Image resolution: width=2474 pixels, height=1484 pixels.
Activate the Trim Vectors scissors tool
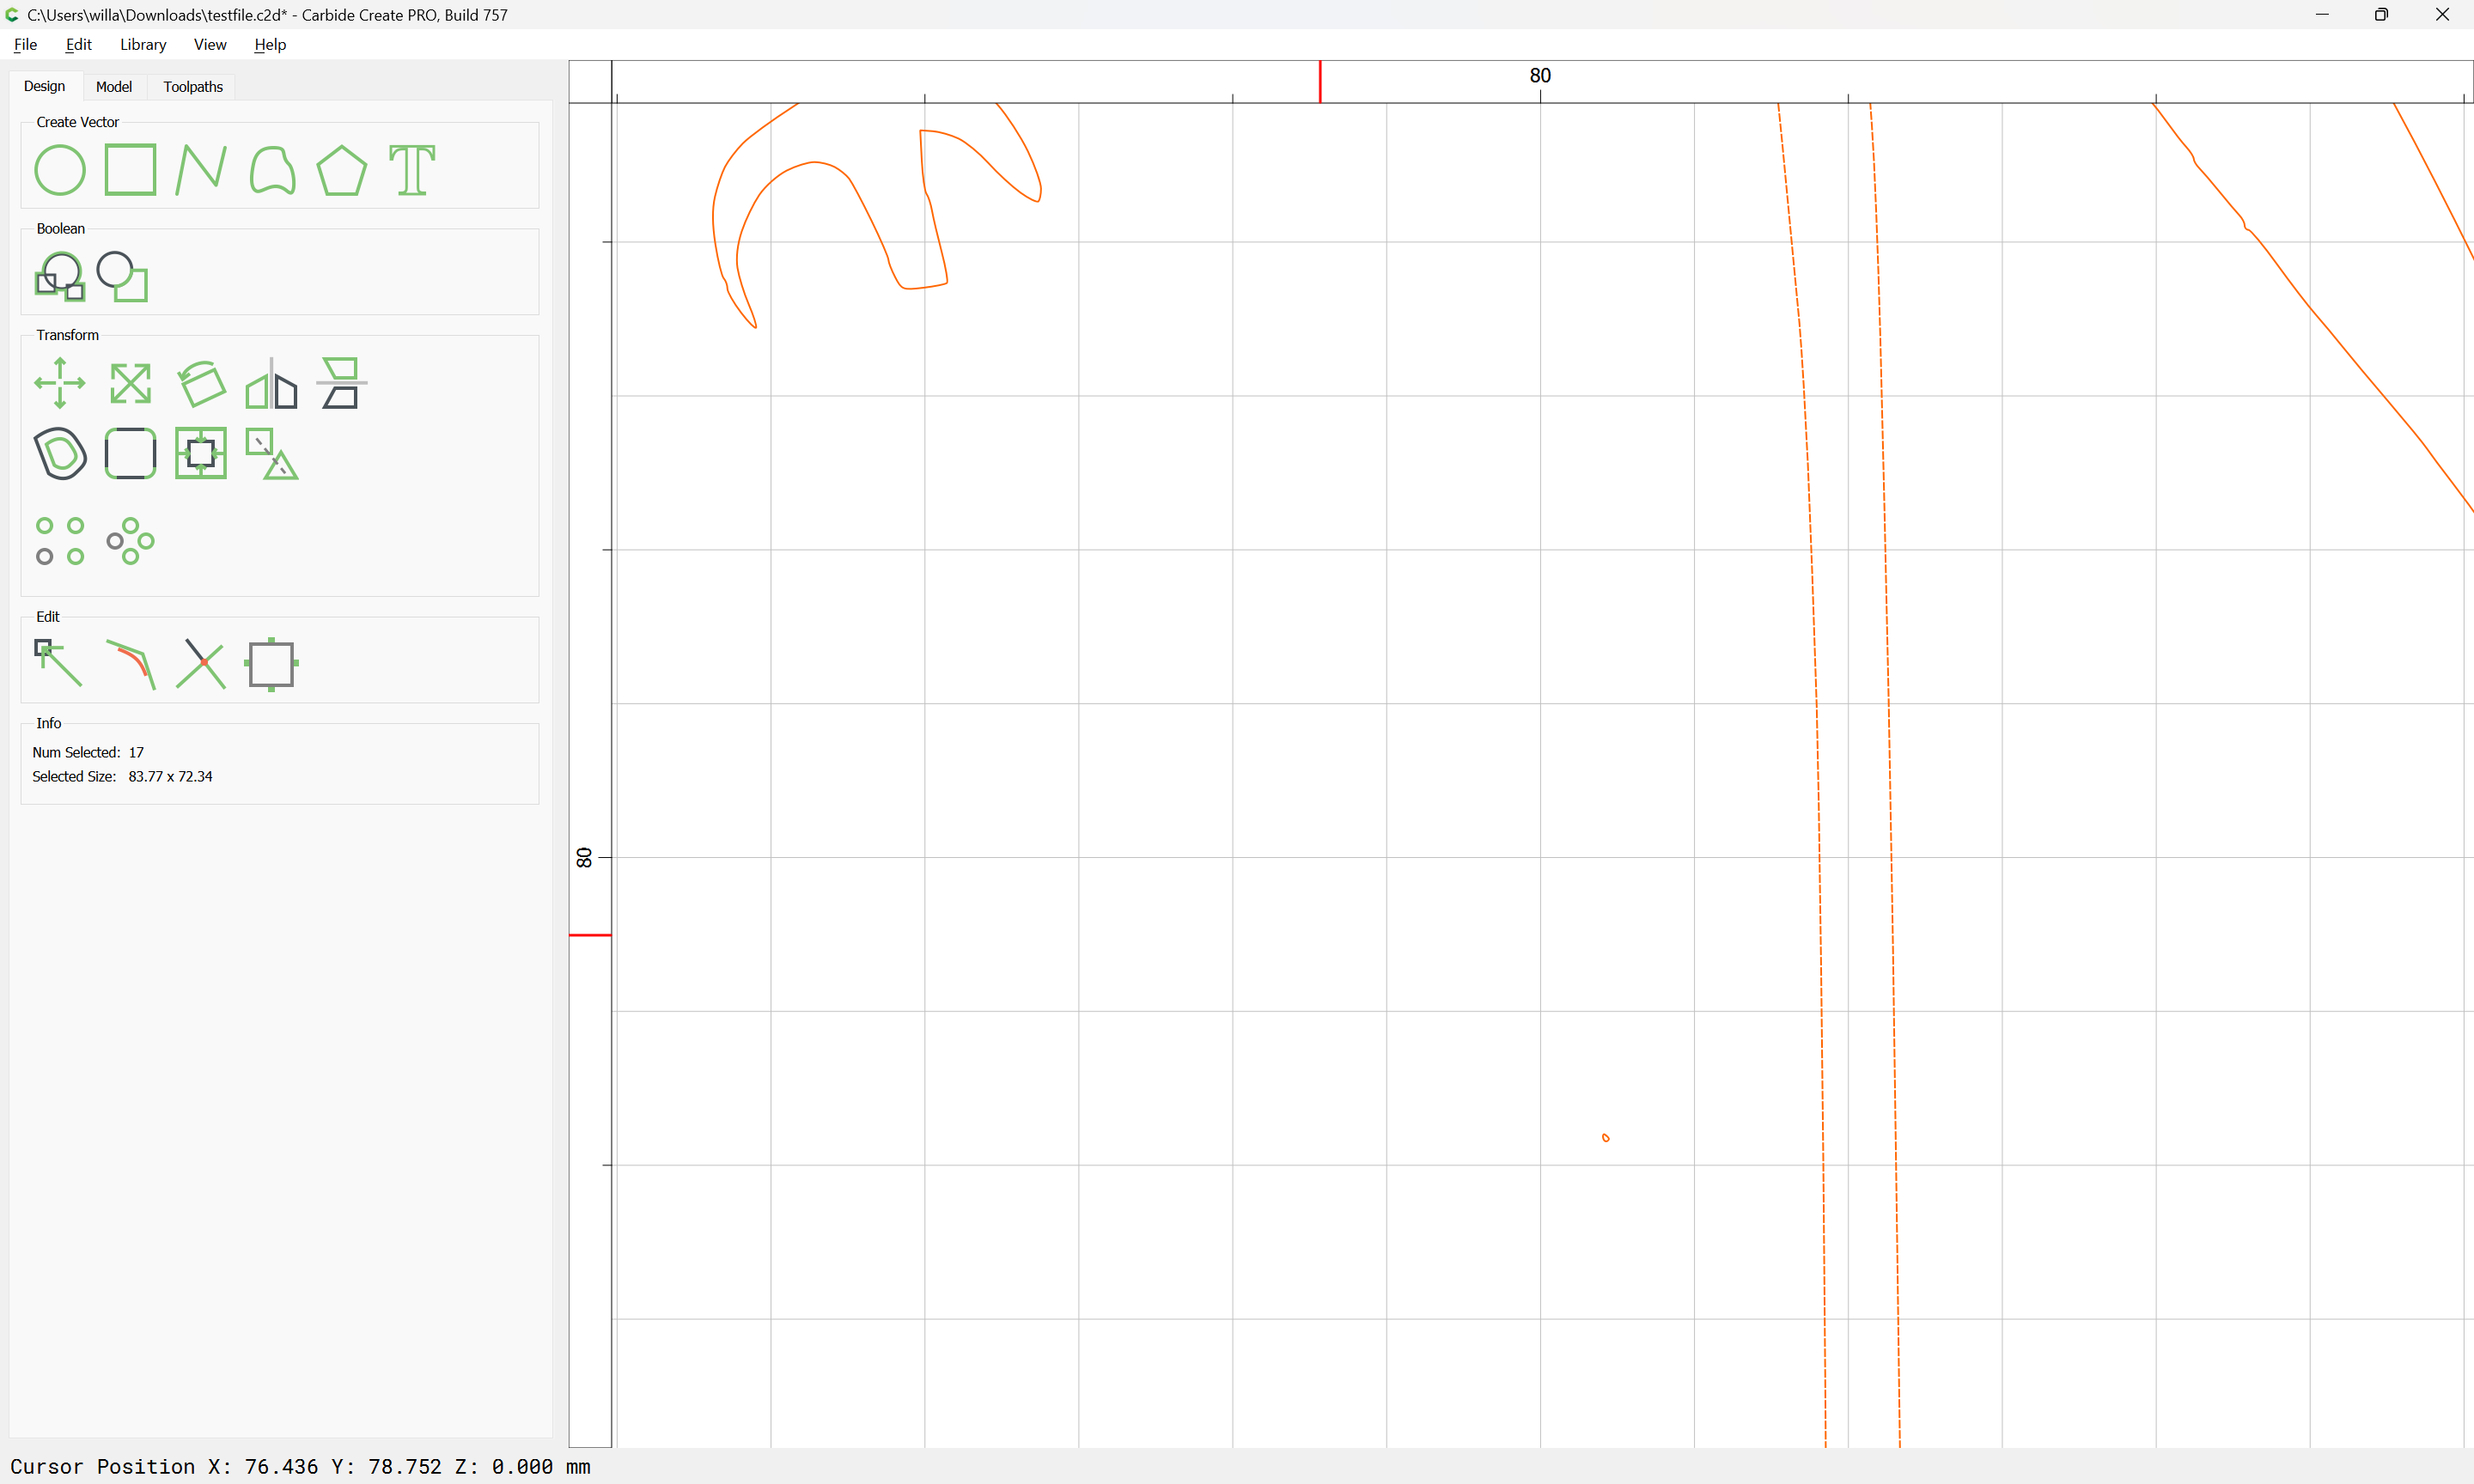click(201, 664)
